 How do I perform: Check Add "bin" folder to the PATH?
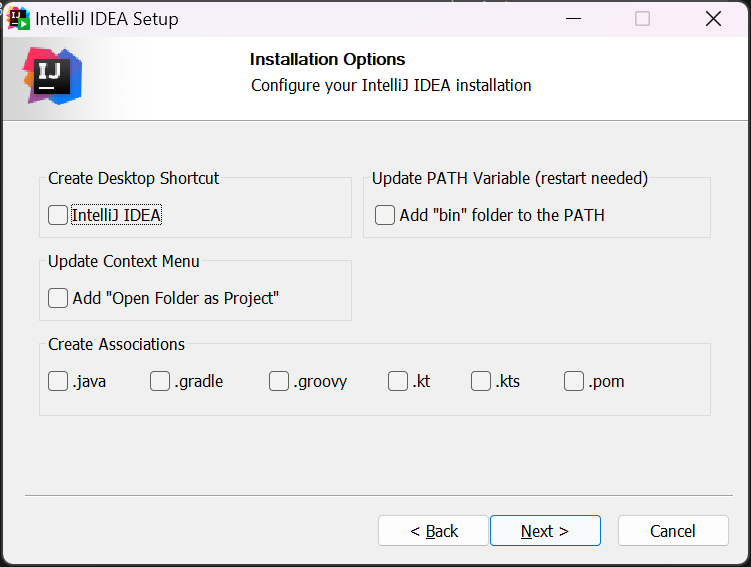point(385,215)
